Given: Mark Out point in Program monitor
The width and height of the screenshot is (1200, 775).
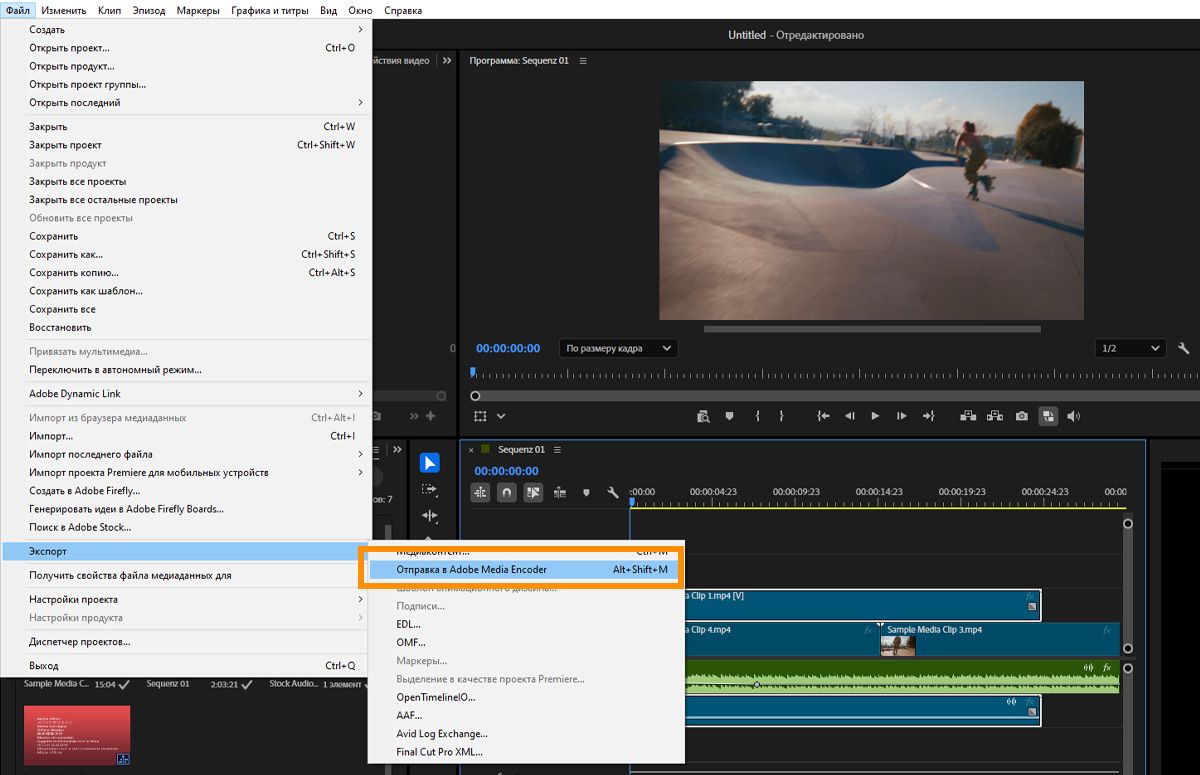Looking at the screenshot, I should (x=781, y=416).
